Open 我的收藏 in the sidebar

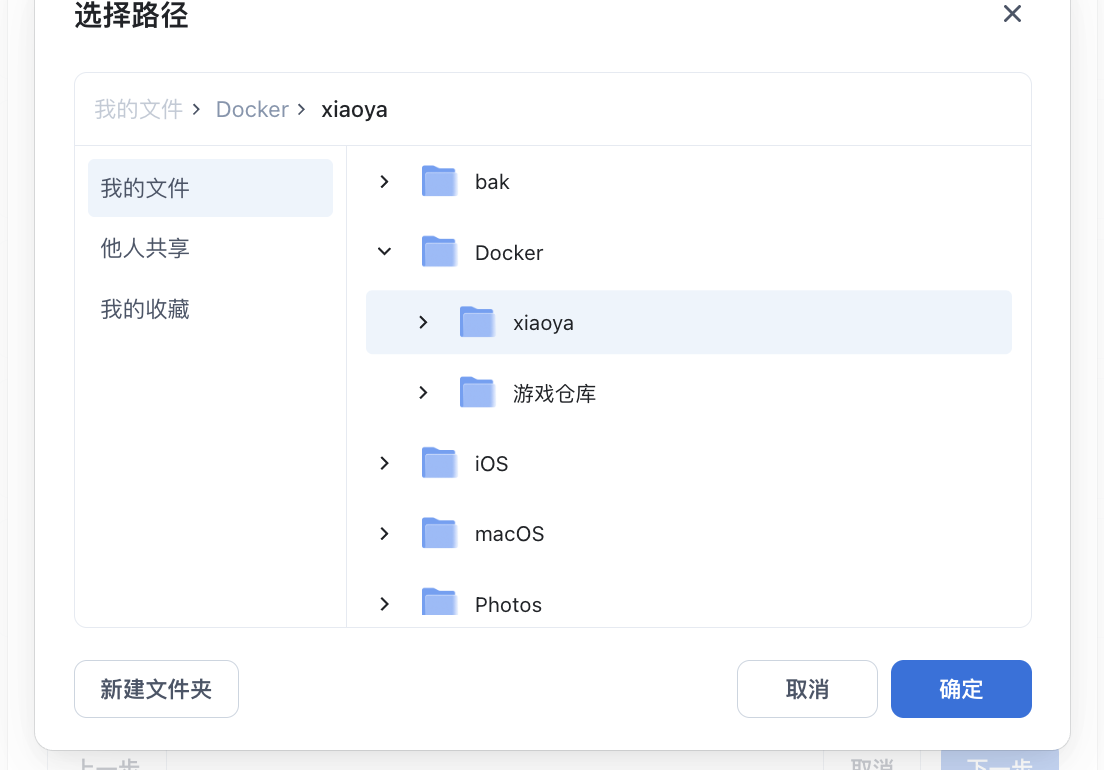point(146,310)
